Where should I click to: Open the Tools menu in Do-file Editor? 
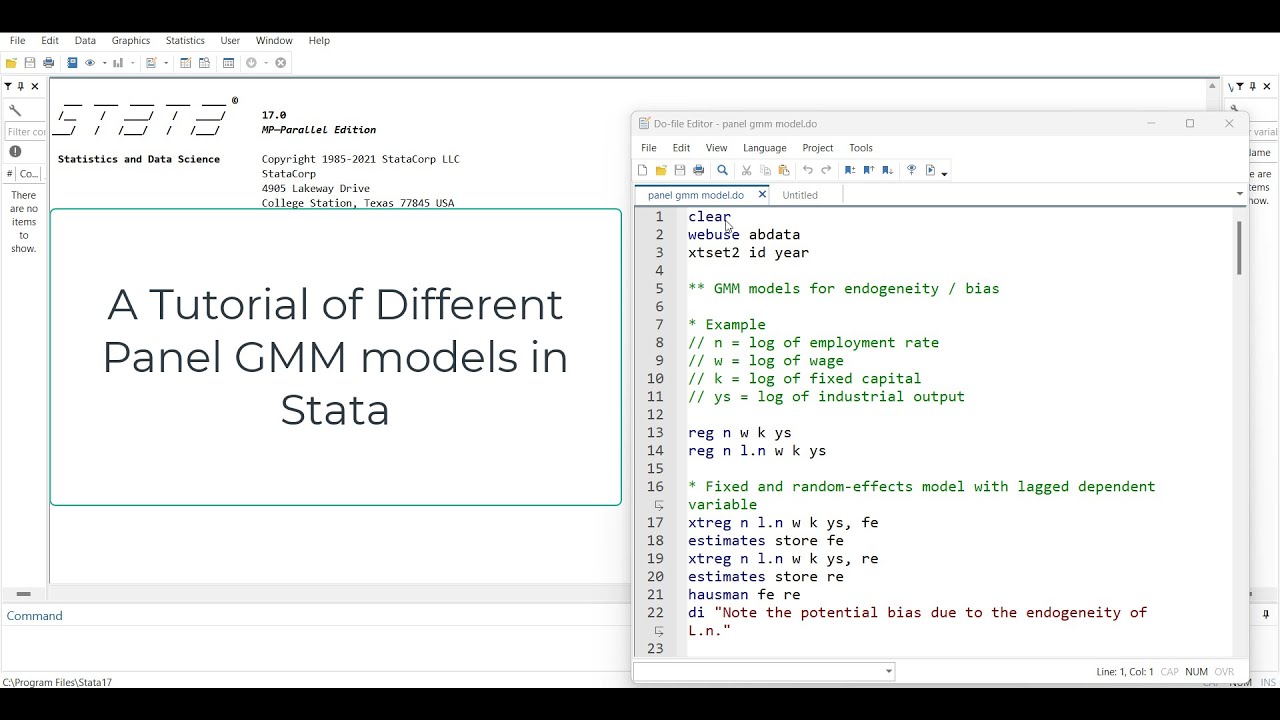861,148
